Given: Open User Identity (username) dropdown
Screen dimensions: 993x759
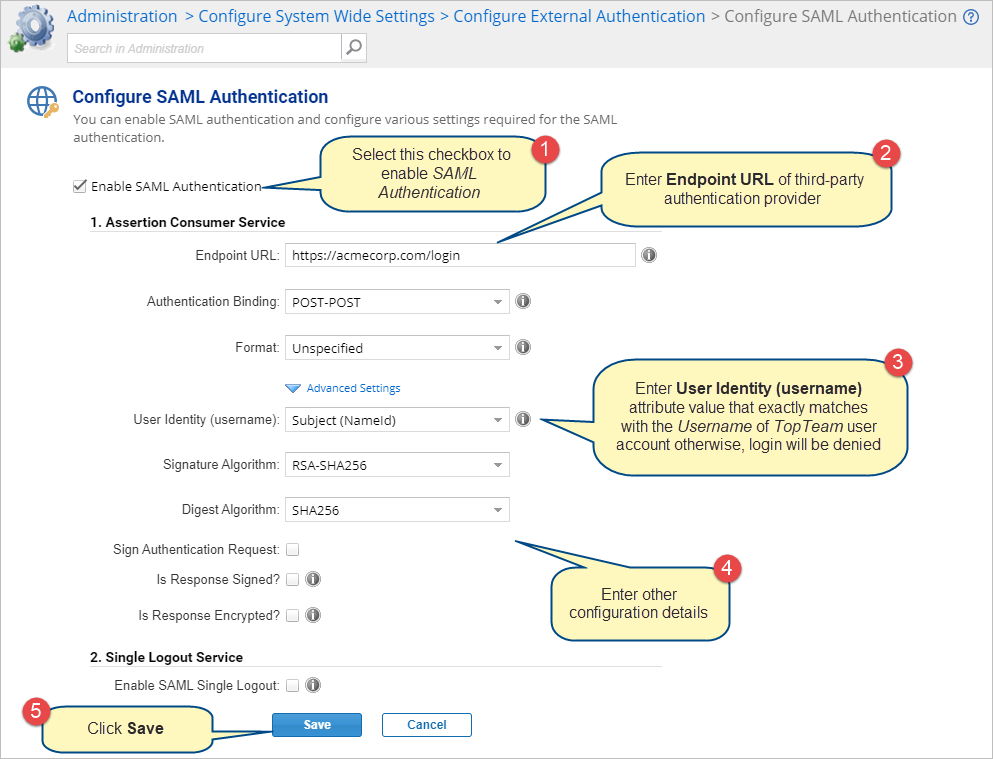Looking at the screenshot, I should click(397, 420).
